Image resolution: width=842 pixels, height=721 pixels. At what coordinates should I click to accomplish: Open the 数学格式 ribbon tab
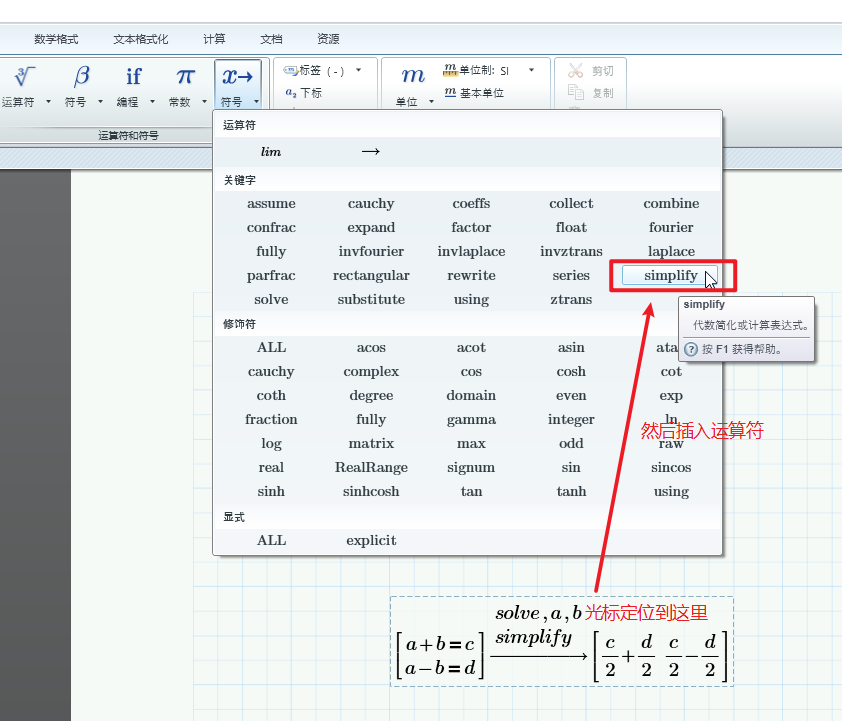pos(55,38)
